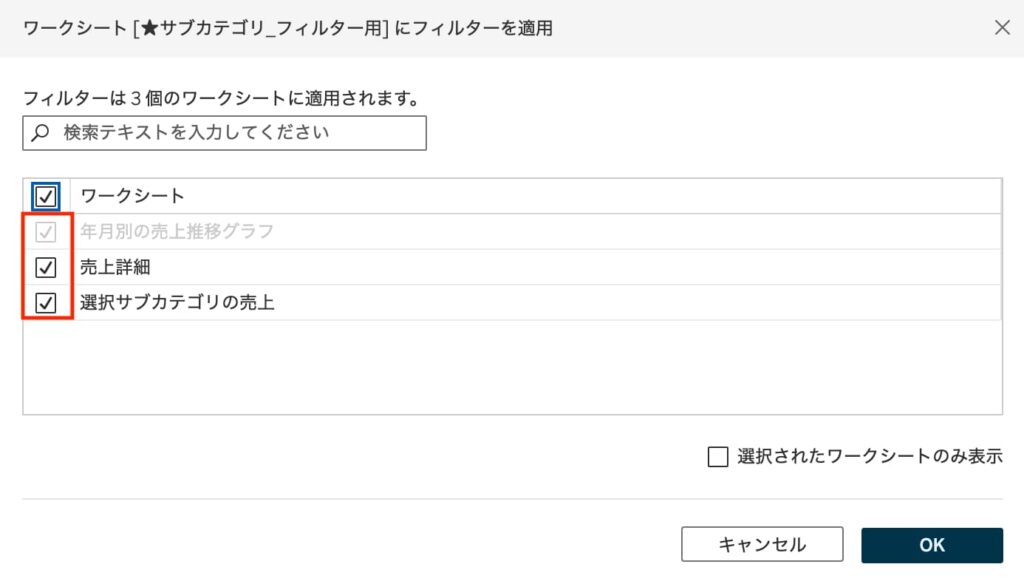Click the 年月別の売上推移グラフ row label
This screenshot has height=584, width=1024.
click(x=177, y=232)
